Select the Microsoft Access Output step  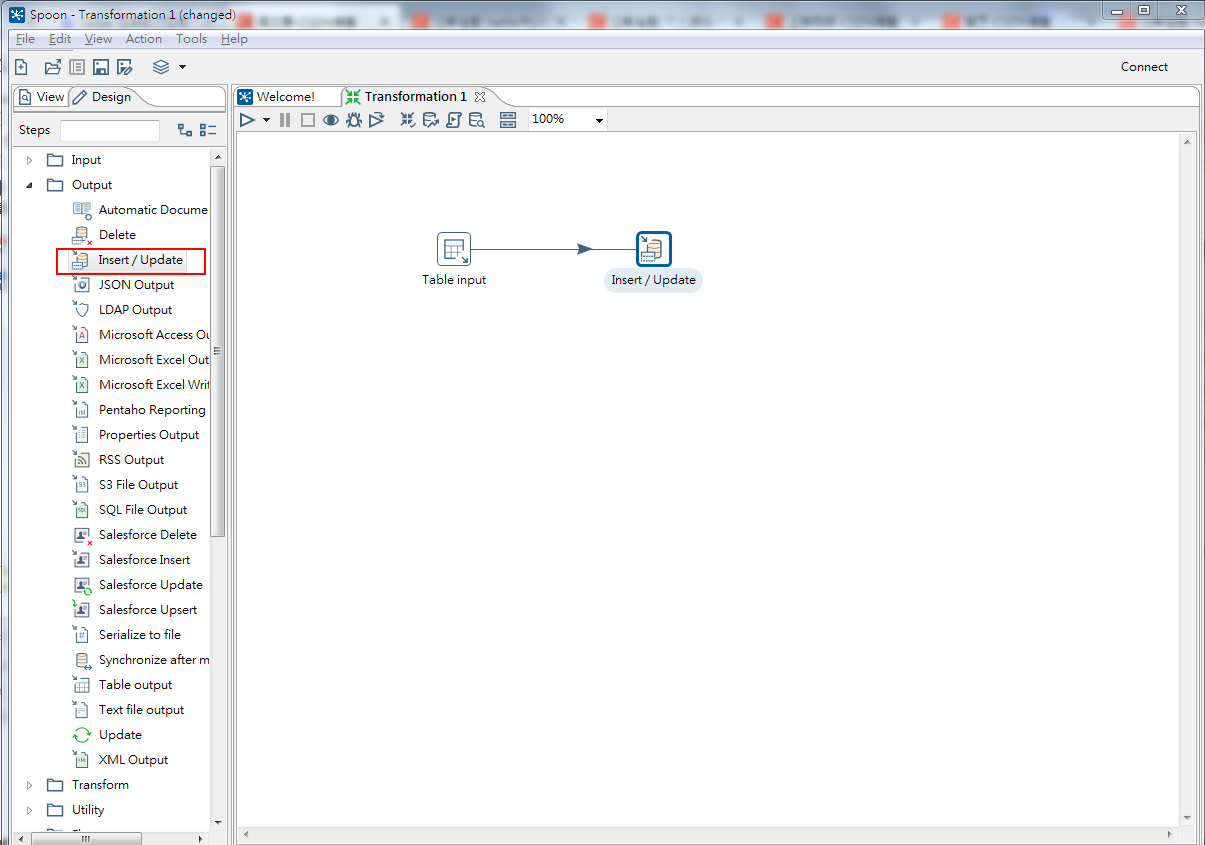(x=140, y=335)
